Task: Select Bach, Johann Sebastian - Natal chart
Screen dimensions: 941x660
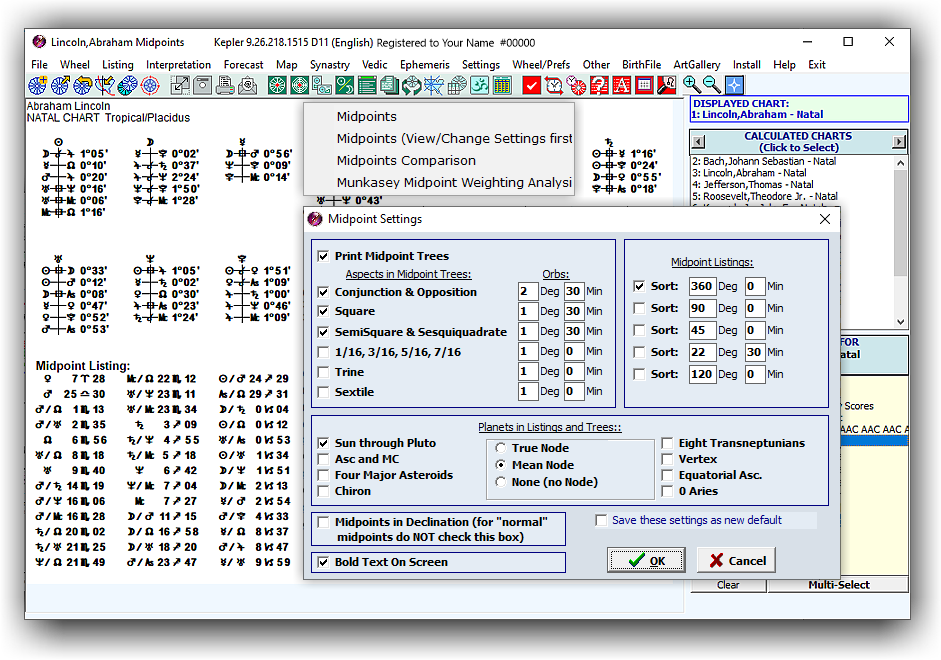Action: click(x=763, y=161)
